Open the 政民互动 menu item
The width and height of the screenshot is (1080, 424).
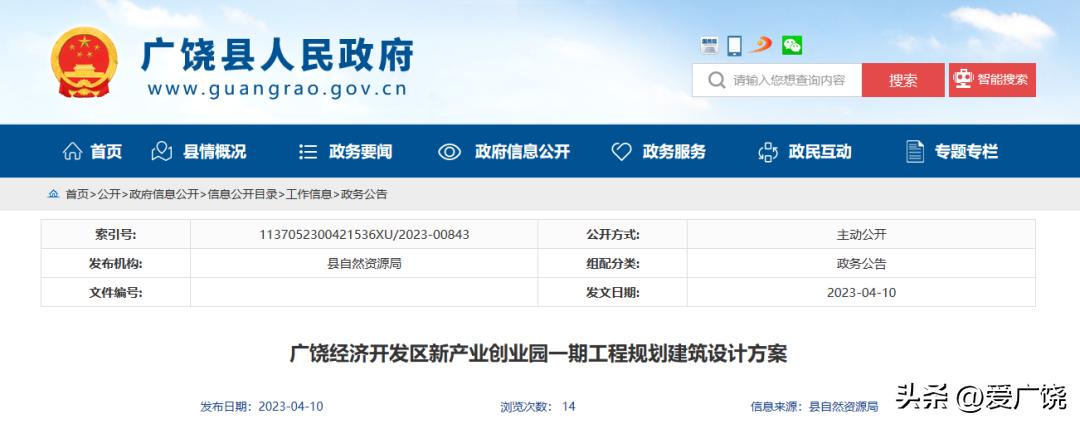820,151
